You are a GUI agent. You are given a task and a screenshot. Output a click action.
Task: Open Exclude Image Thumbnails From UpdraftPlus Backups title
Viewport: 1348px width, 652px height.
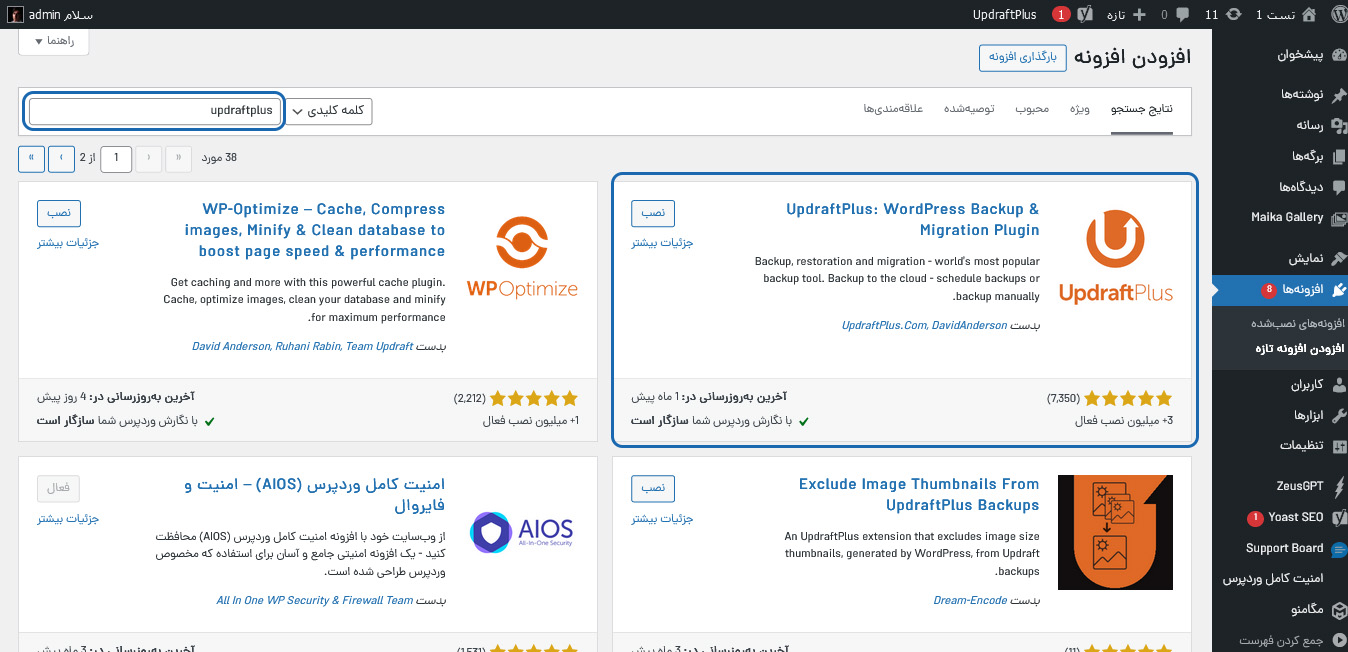[x=919, y=495]
